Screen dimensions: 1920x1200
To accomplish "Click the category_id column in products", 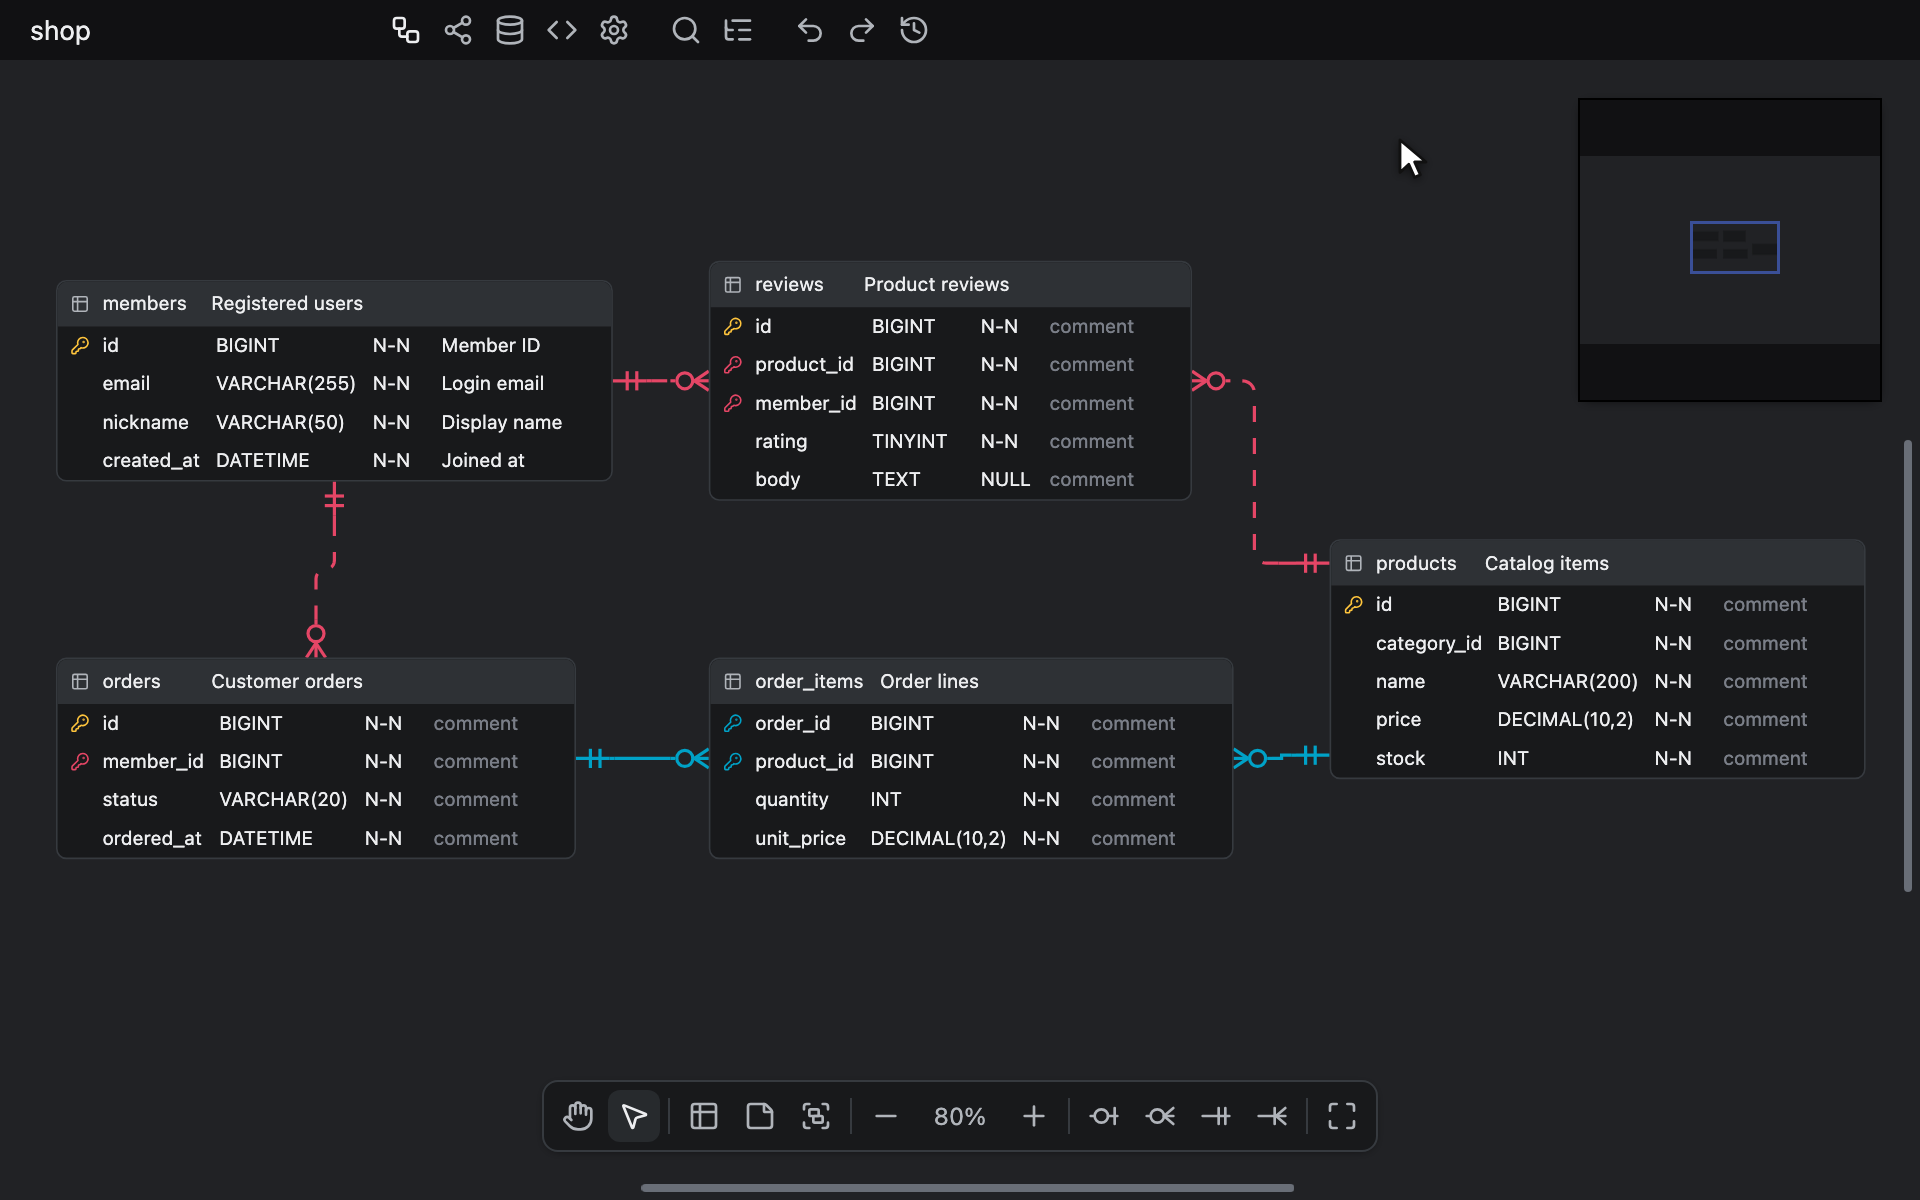I will (1429, 644).
